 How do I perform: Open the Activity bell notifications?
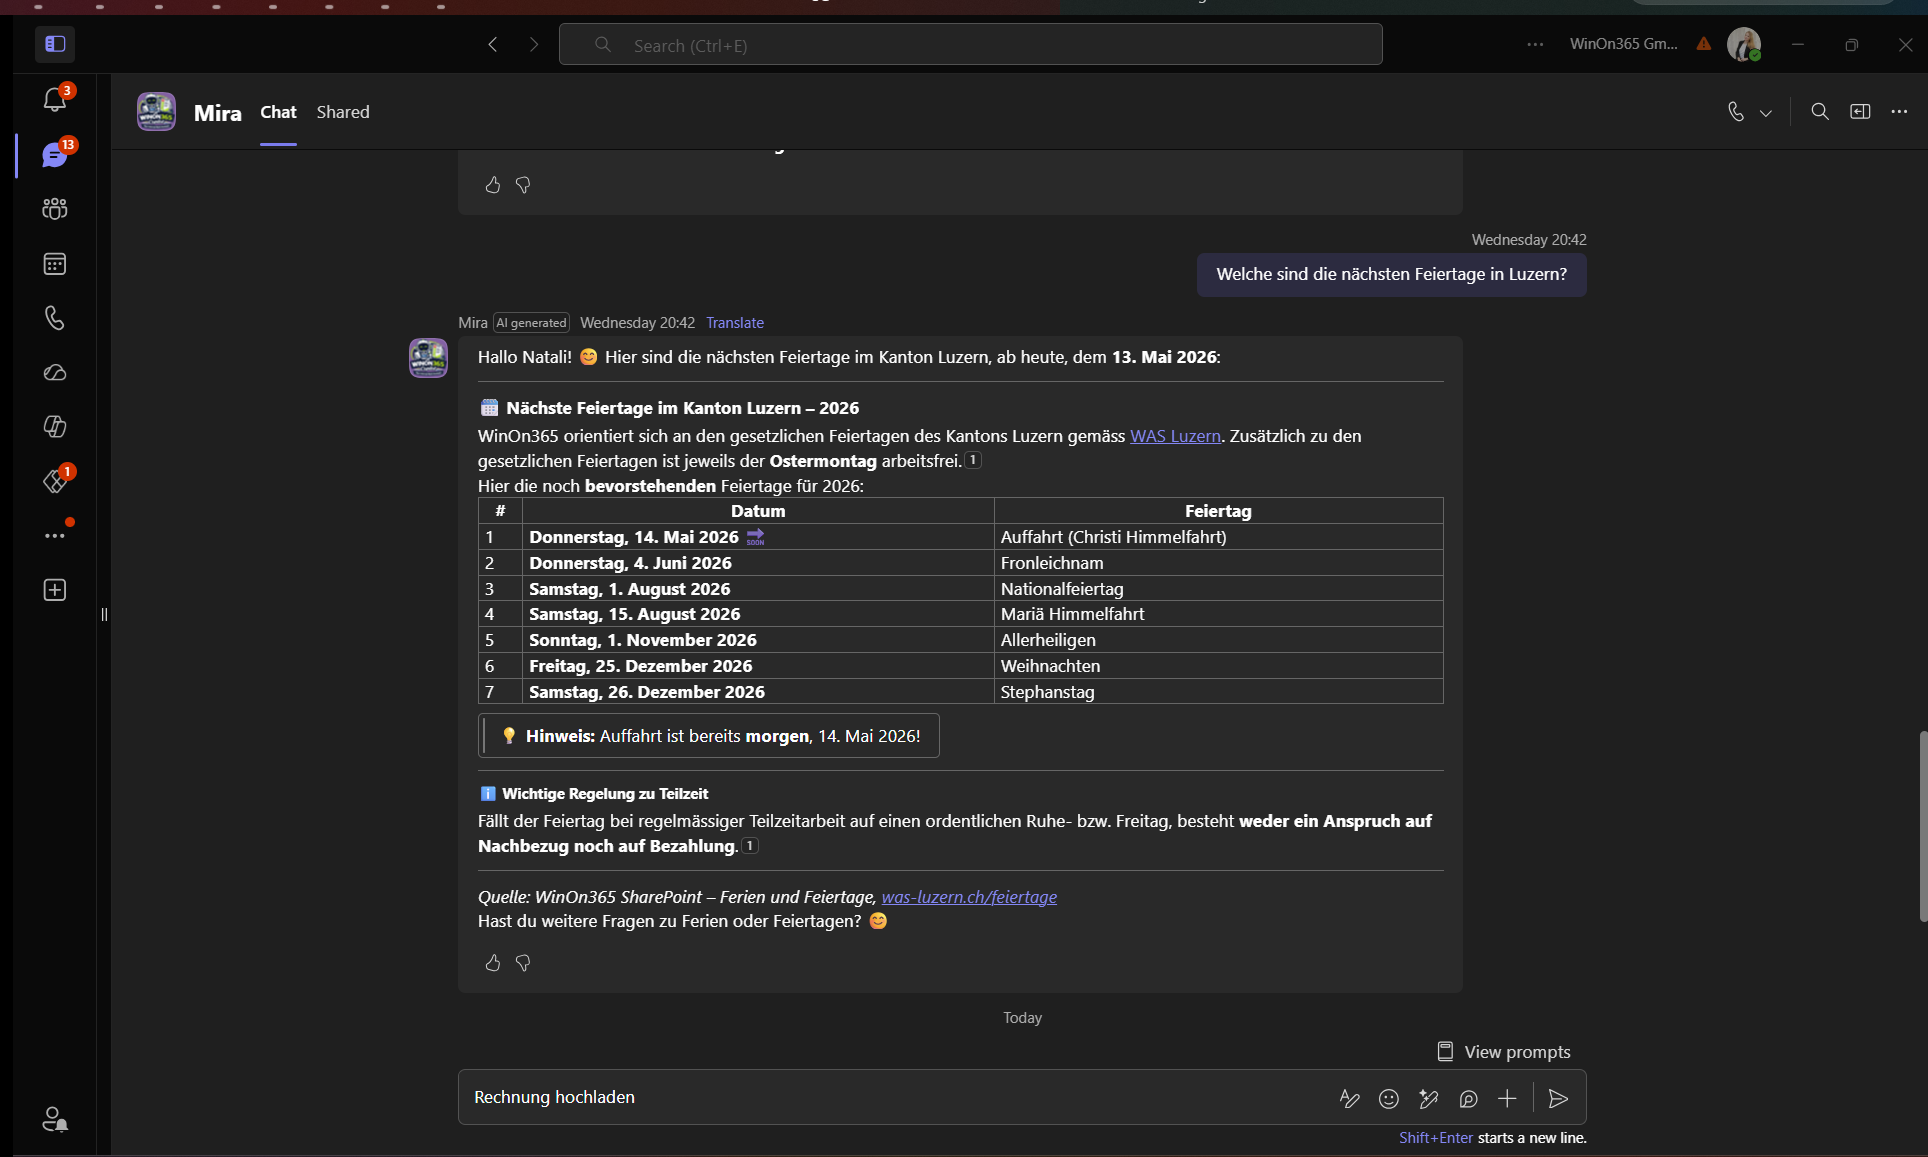coord(55,99)
